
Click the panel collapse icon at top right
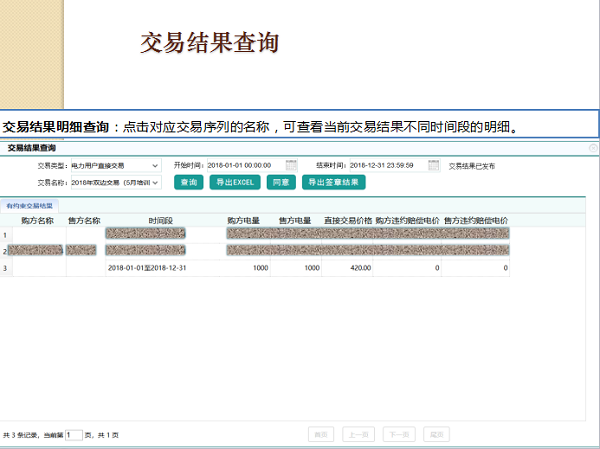(x=593, y=147)
